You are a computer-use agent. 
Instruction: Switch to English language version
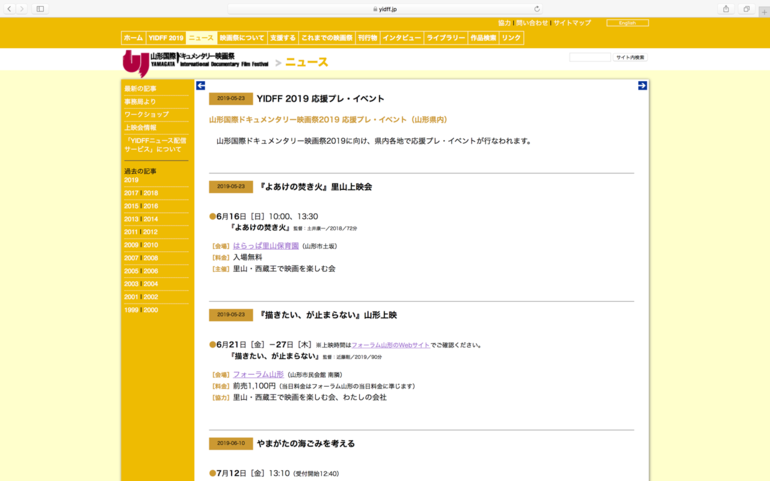627,22
